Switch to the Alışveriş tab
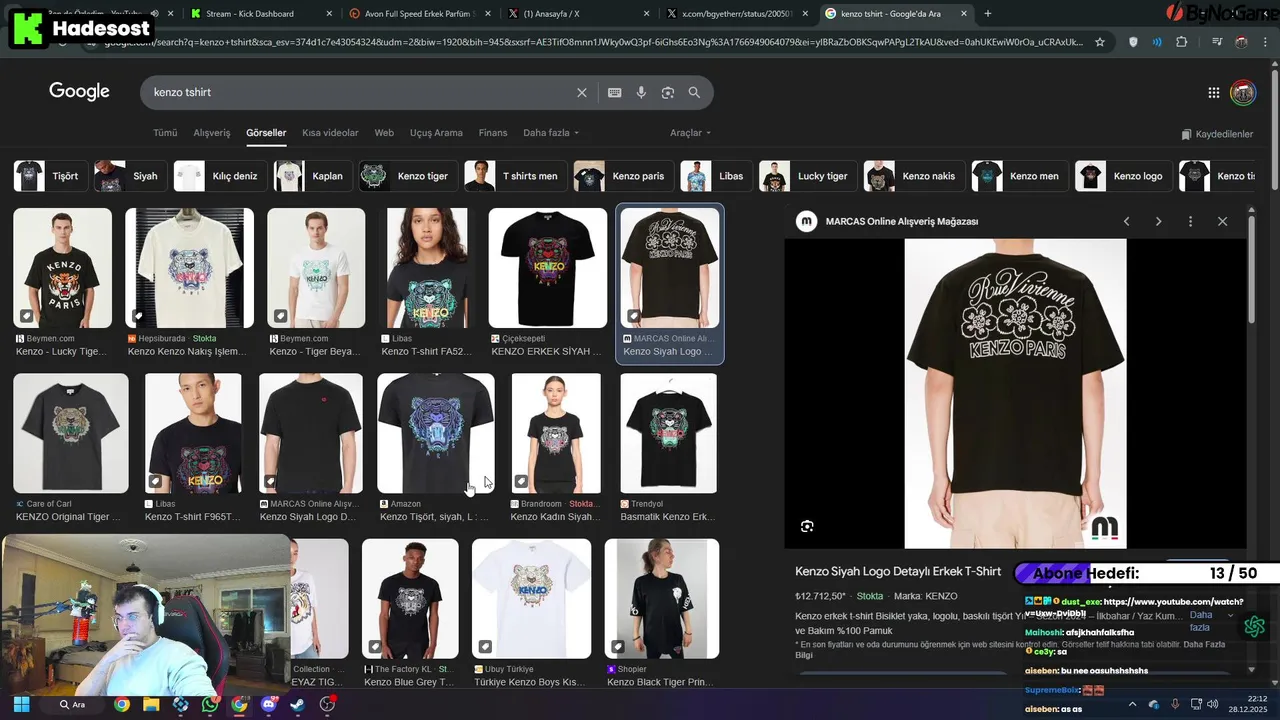The height and width of the screenshot is (720, 1280). (x=212, y=133)
